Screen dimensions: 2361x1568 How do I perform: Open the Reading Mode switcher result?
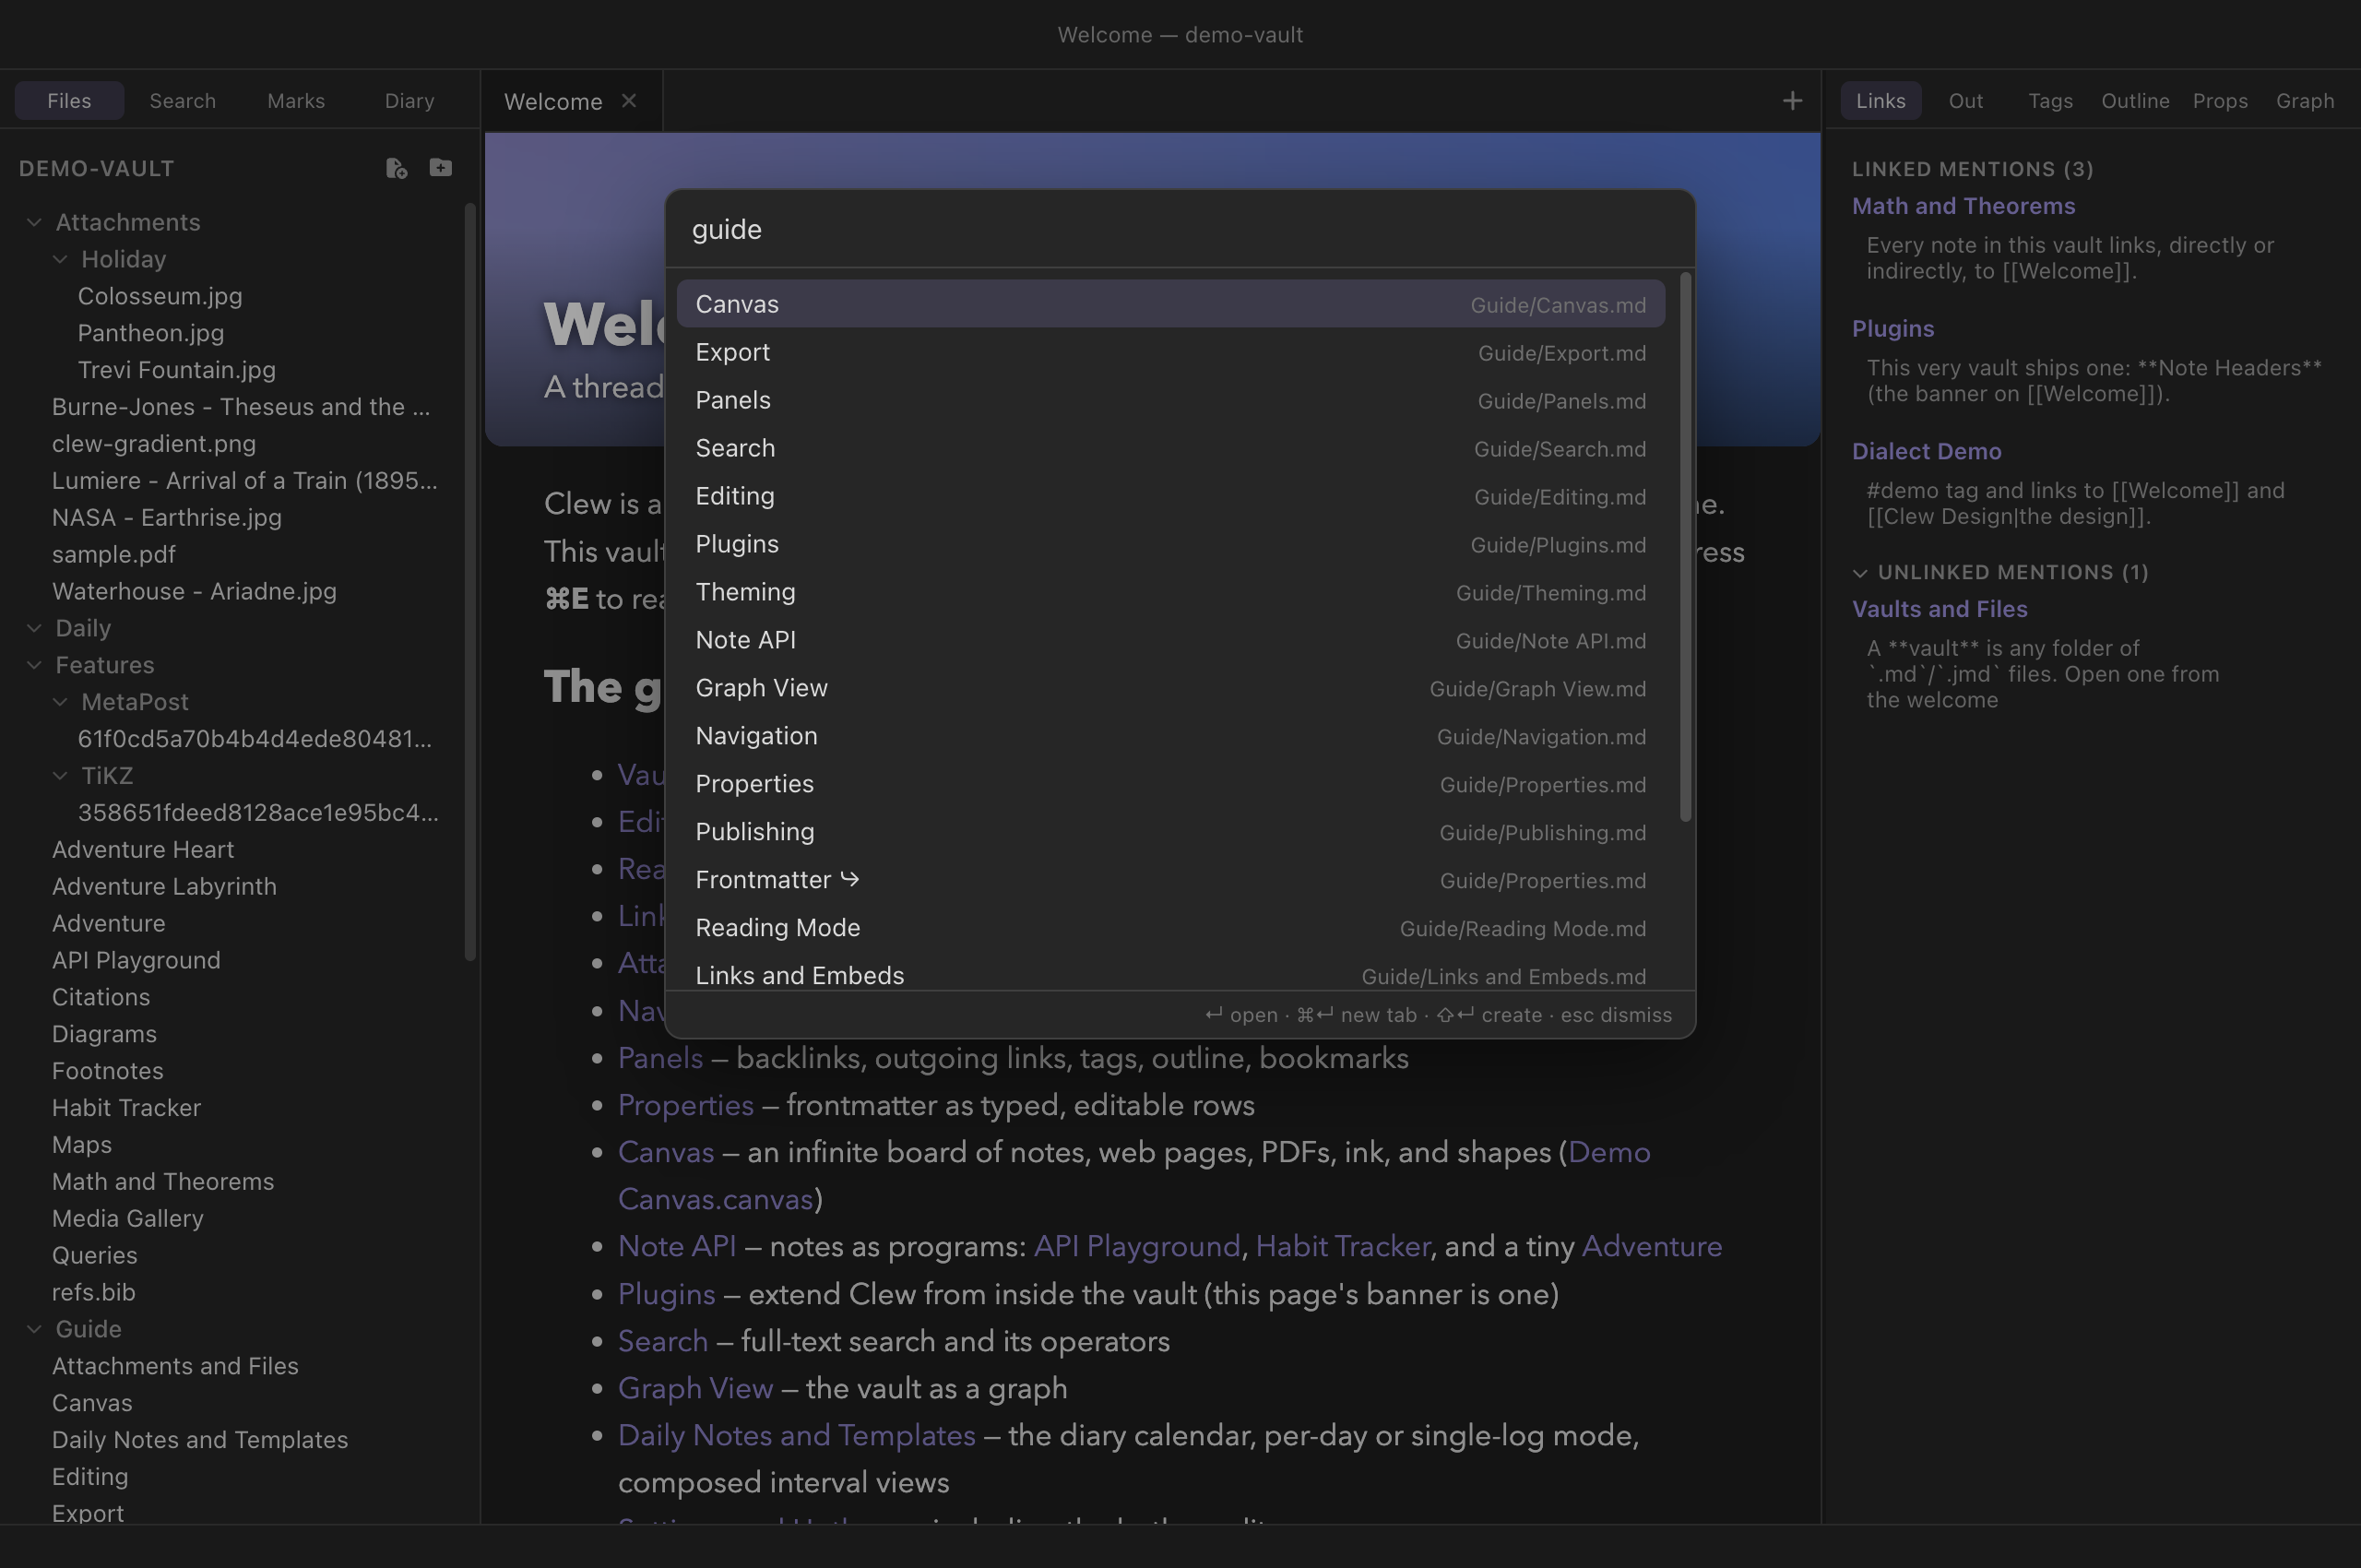1171,928
